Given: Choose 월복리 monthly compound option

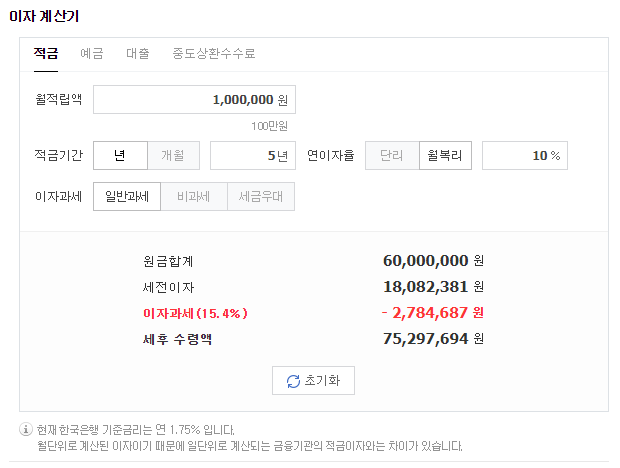Looking at the screenshot, I should click(445, 155).
